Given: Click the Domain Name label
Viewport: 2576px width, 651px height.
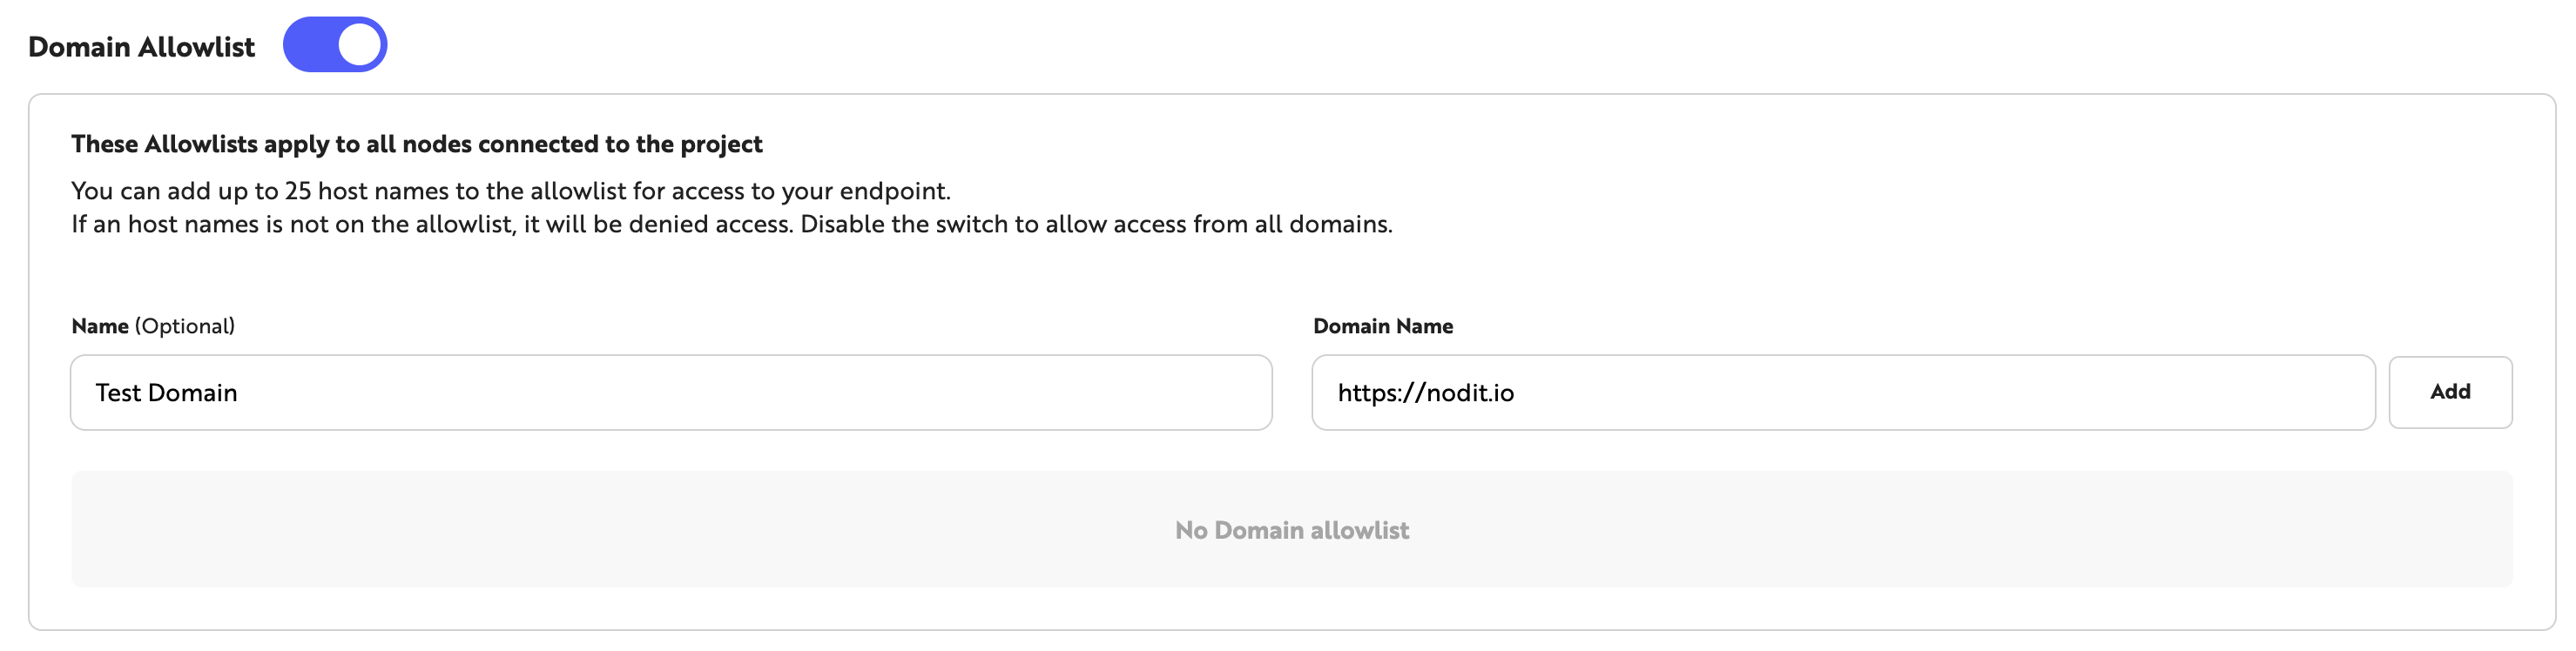Looking at the screenshot, I should (1383, 325).
